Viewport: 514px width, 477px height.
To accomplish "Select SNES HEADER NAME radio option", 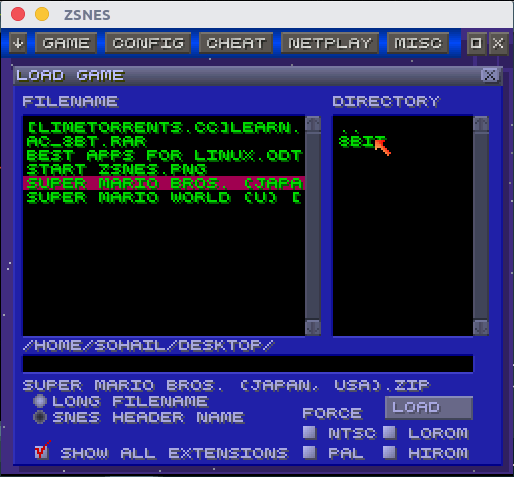I will click(40, 417).
